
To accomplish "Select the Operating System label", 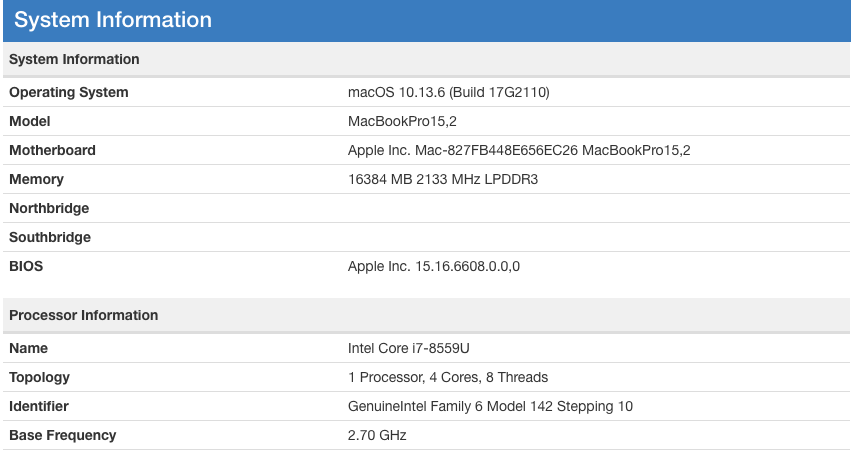I will click(x=69, y=93).
